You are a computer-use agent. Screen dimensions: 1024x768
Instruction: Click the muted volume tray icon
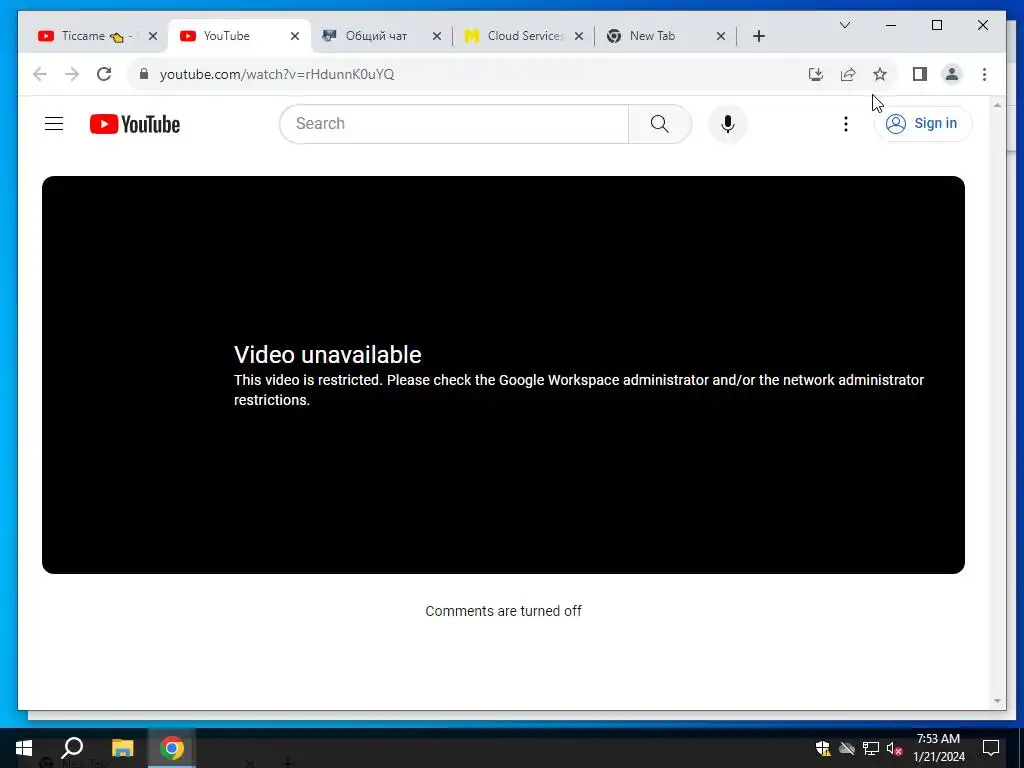[895, 748]
